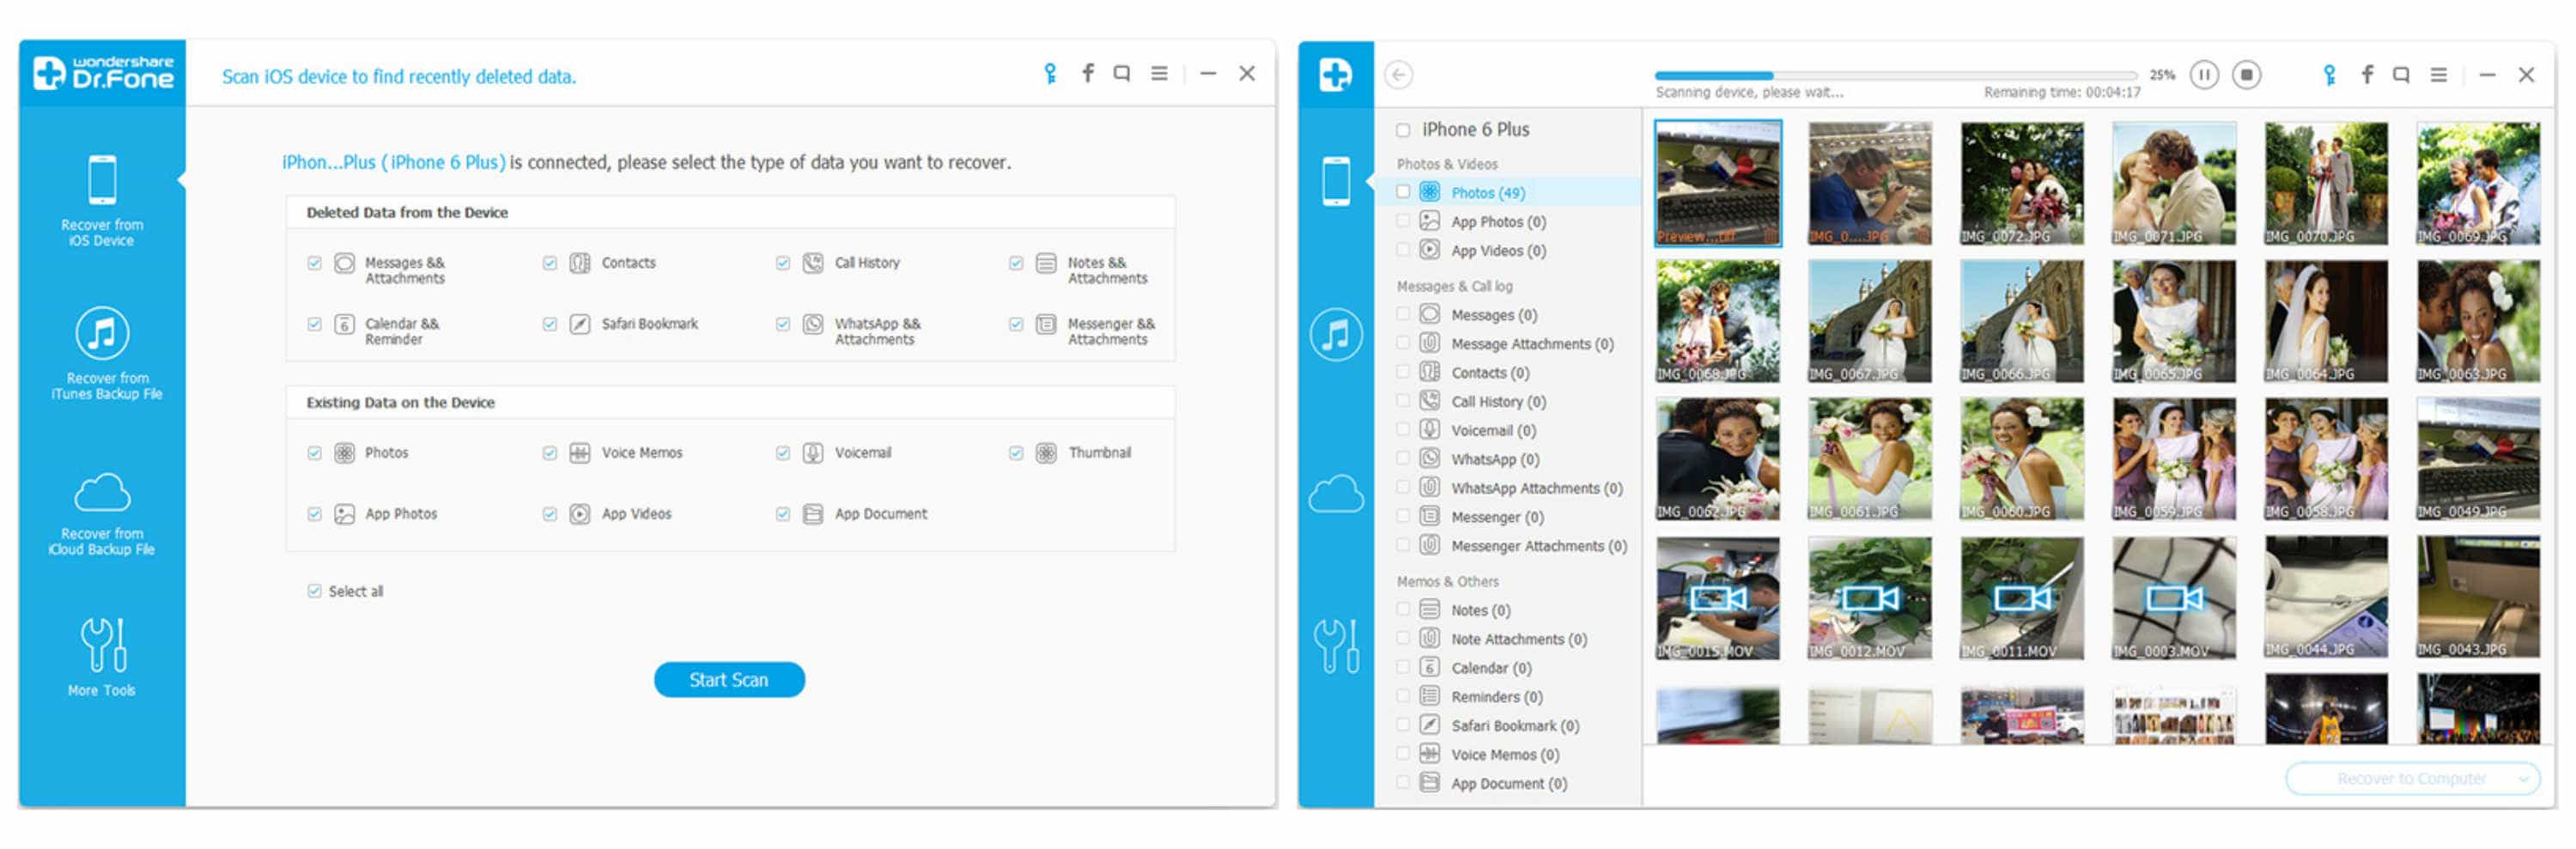Pause the scan in progress
Screen dimensions: 2576x849
pyautogui.click(x=2204, y=75)
